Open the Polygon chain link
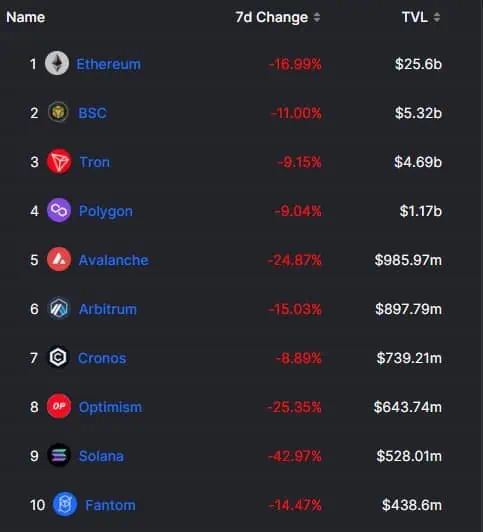 106,211
